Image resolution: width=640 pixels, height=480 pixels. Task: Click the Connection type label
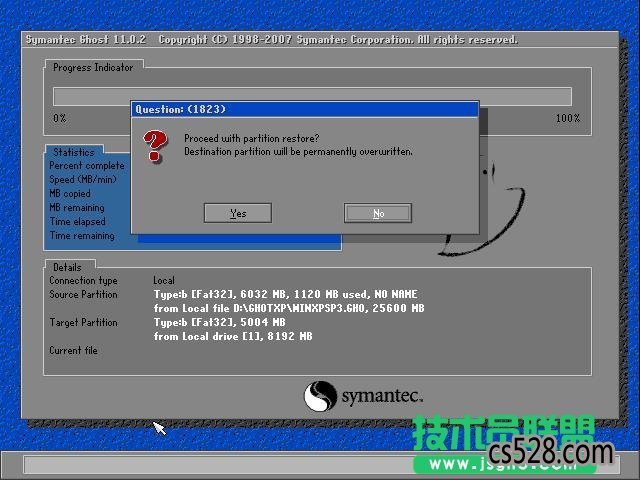(83, 280)
